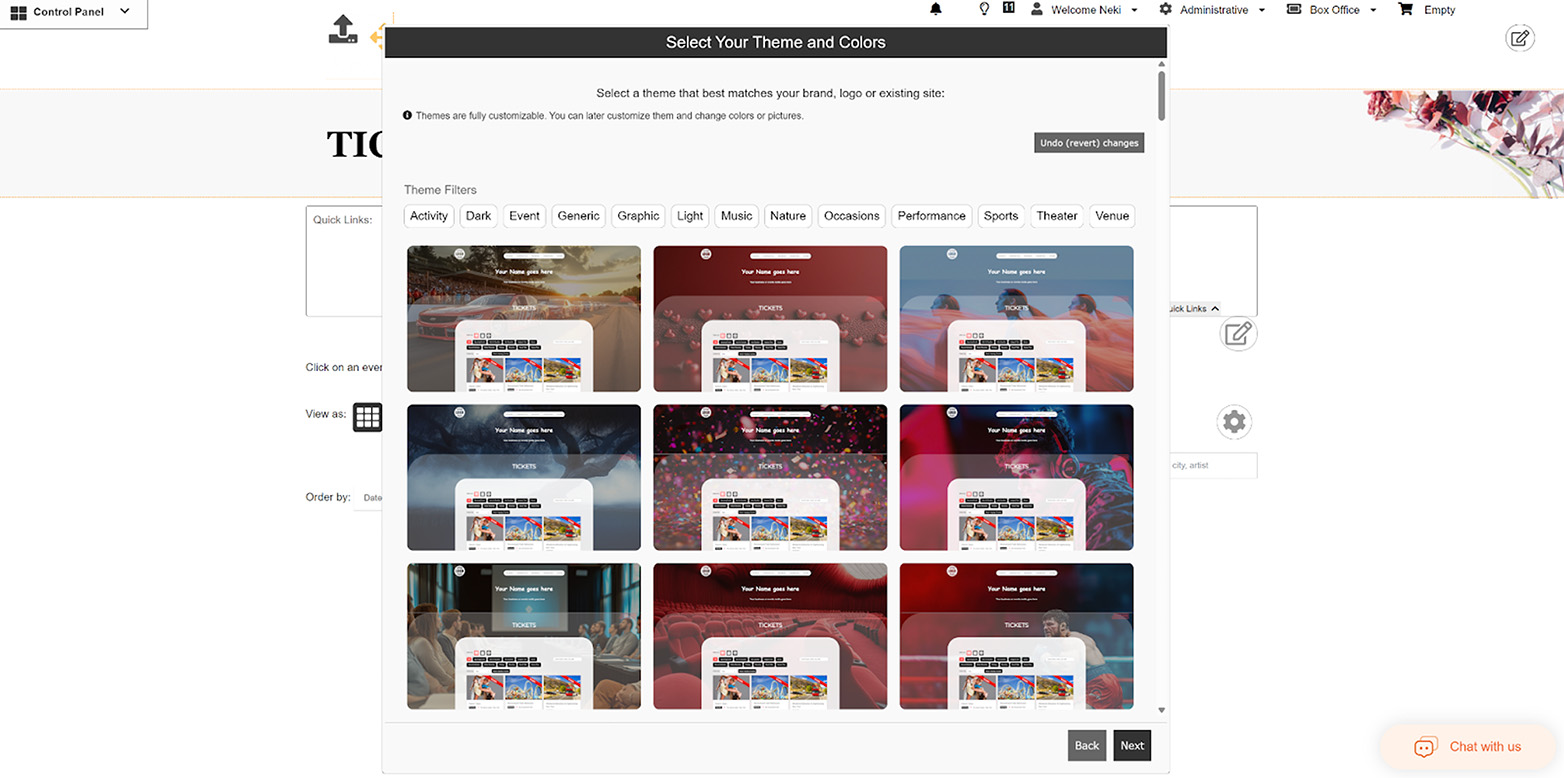Click the gear settings icon
The image size is (1564, 778).
point(1234,422)
